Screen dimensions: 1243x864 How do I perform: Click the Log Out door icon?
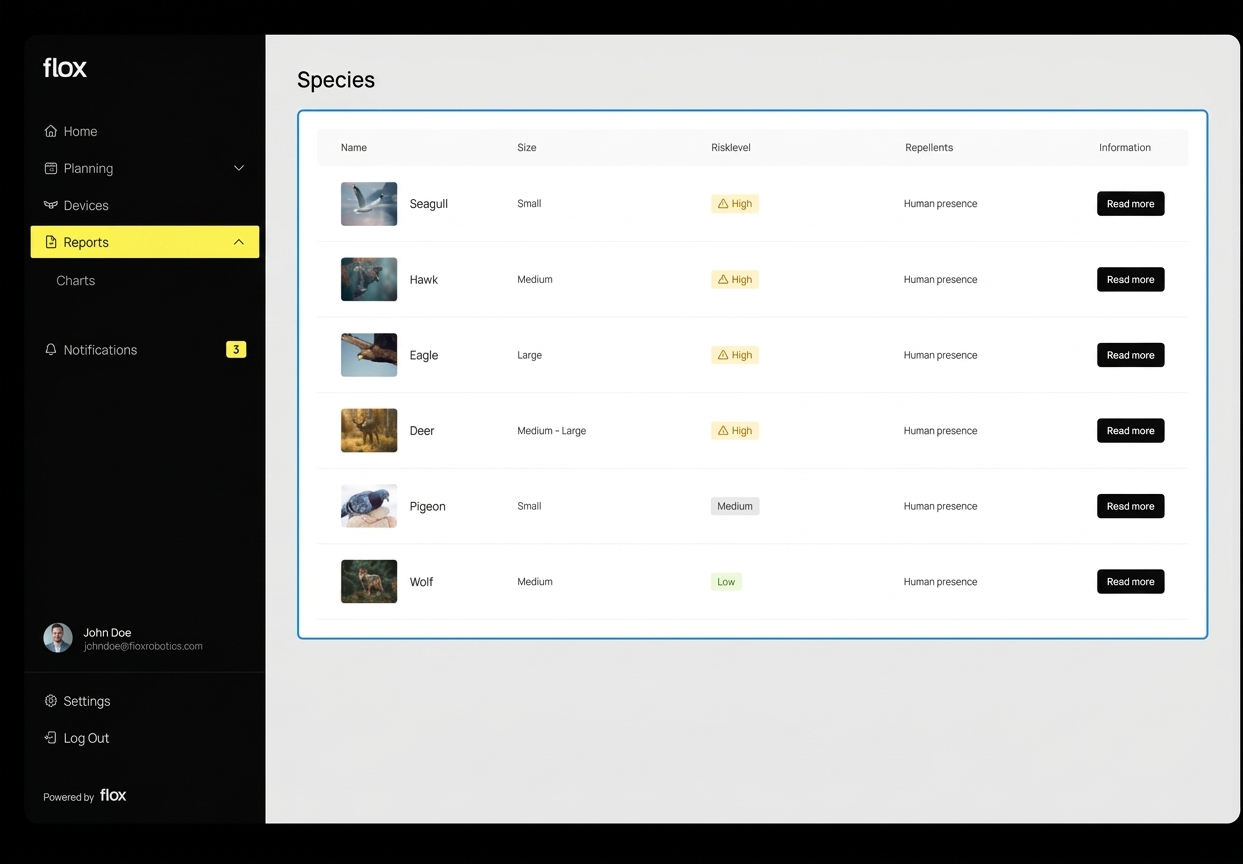coord(51,738)
